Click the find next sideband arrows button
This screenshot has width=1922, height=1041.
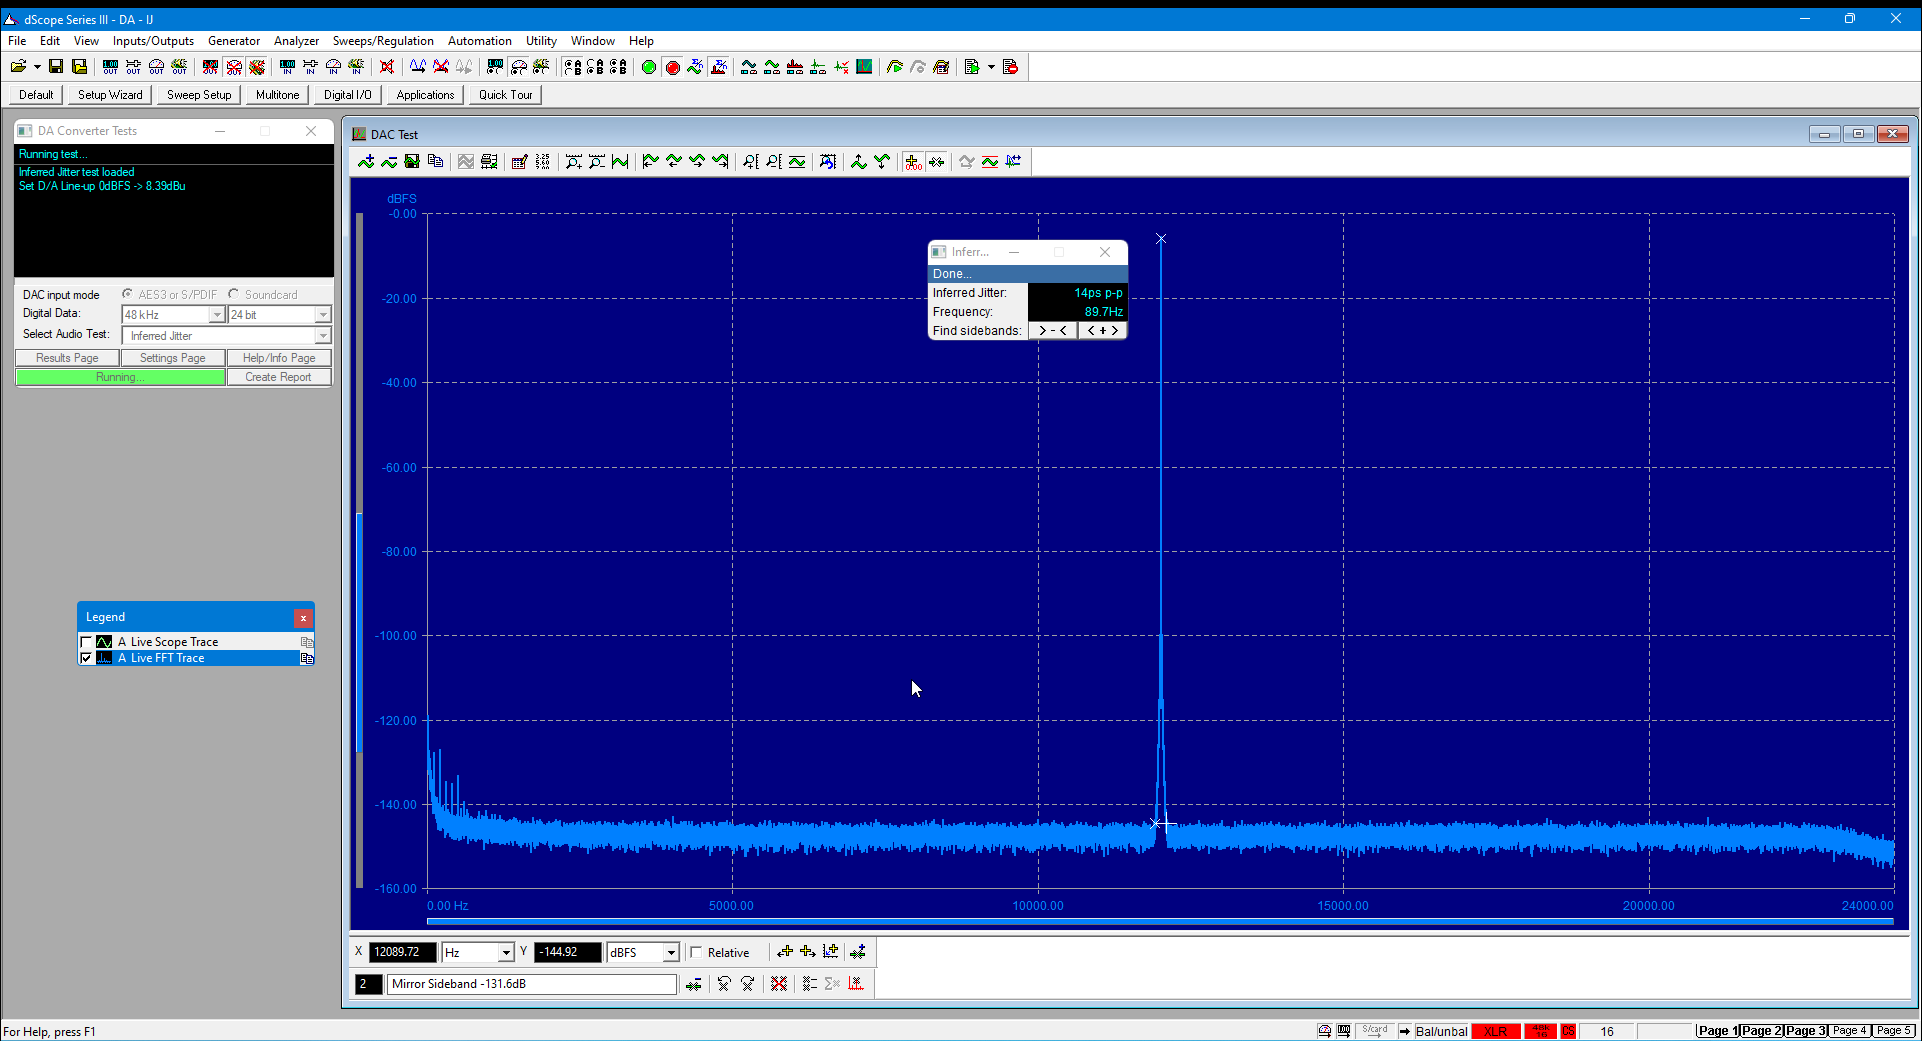1102,331
